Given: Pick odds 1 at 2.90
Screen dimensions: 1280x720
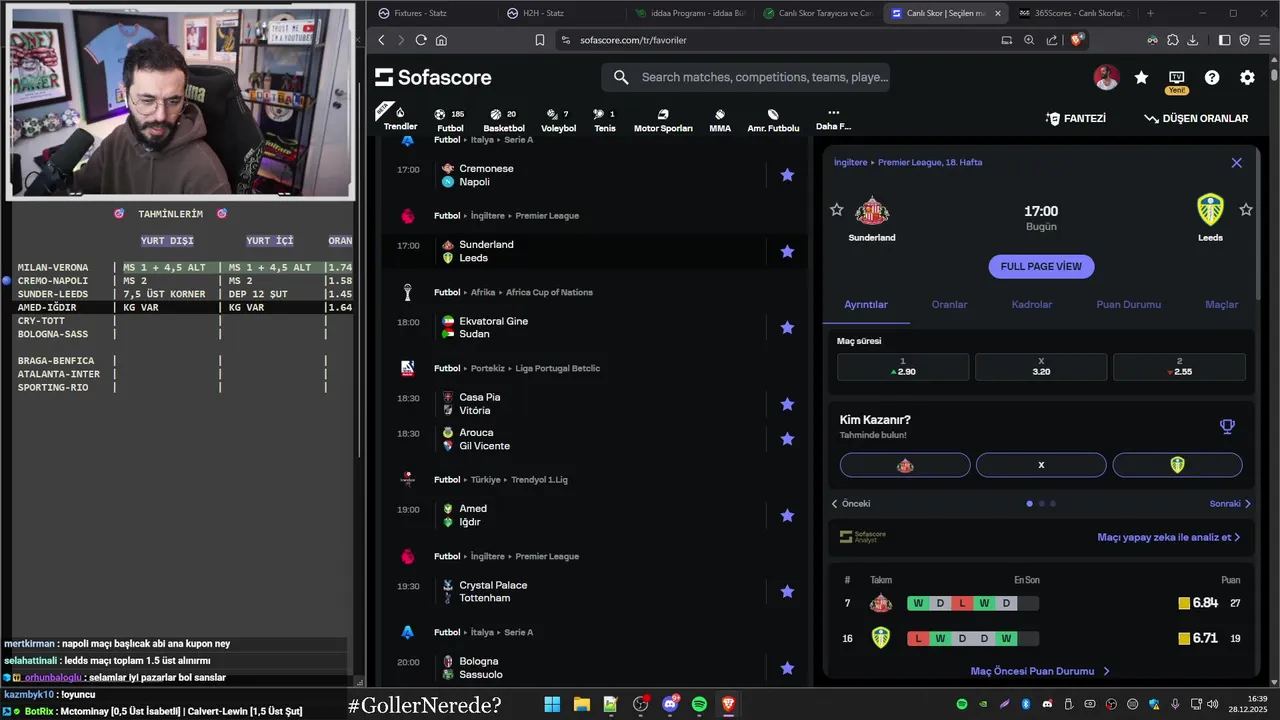Looking at the screenshot, I should [x=903, y=367].
